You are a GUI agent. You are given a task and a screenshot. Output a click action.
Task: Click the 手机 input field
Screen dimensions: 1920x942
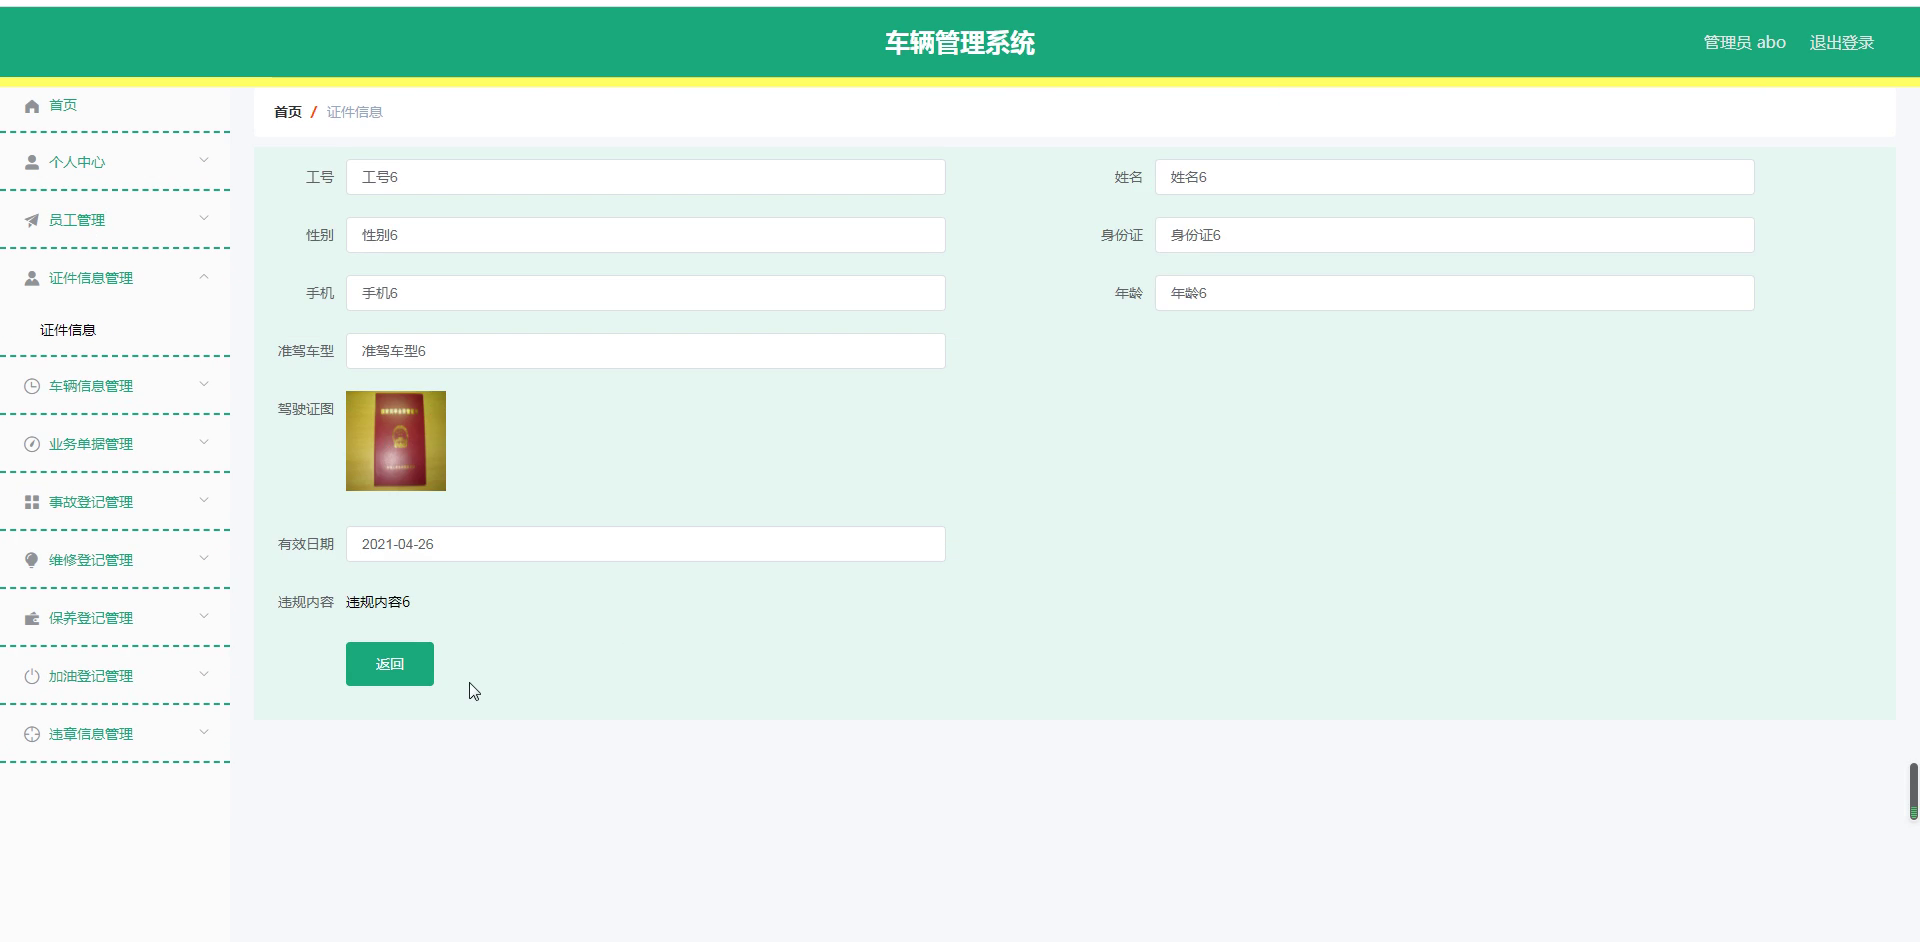pyautogui.click(x=646, y=293)
